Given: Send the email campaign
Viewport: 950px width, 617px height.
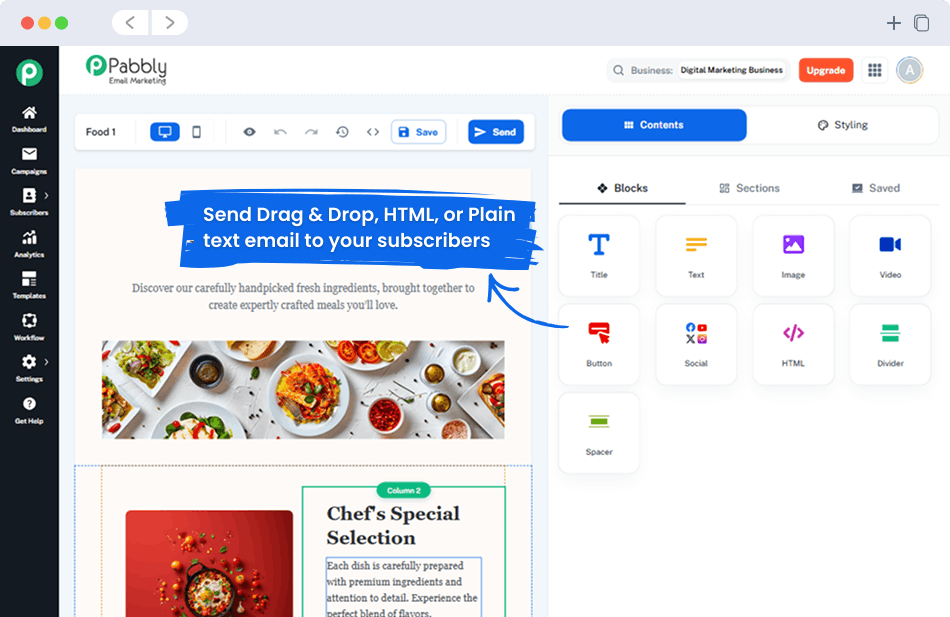Looking at the screenshot, I should pyautogui.click(x=495, y=131).
